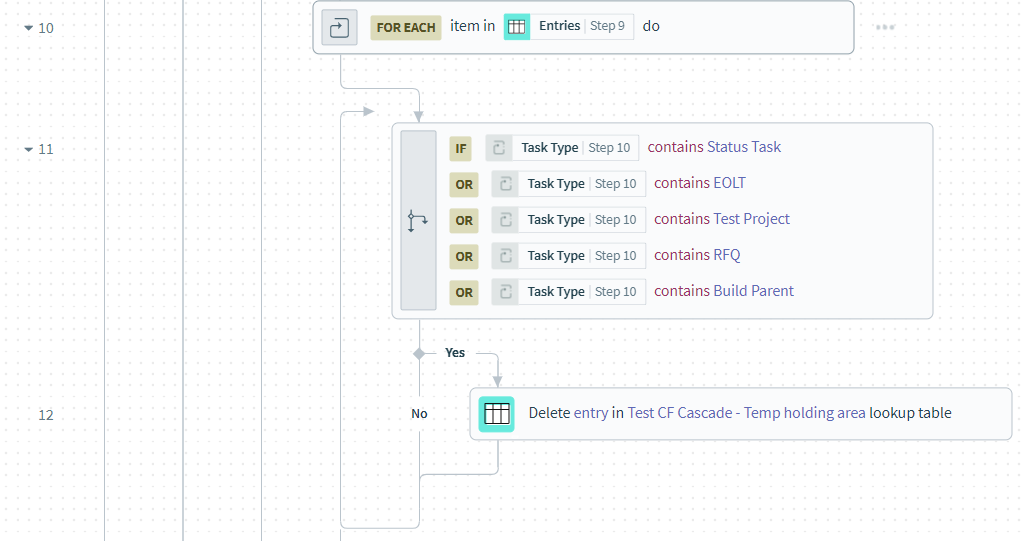
Task: Click the 'contains Test Project' condition
Action: pos(721,219)
